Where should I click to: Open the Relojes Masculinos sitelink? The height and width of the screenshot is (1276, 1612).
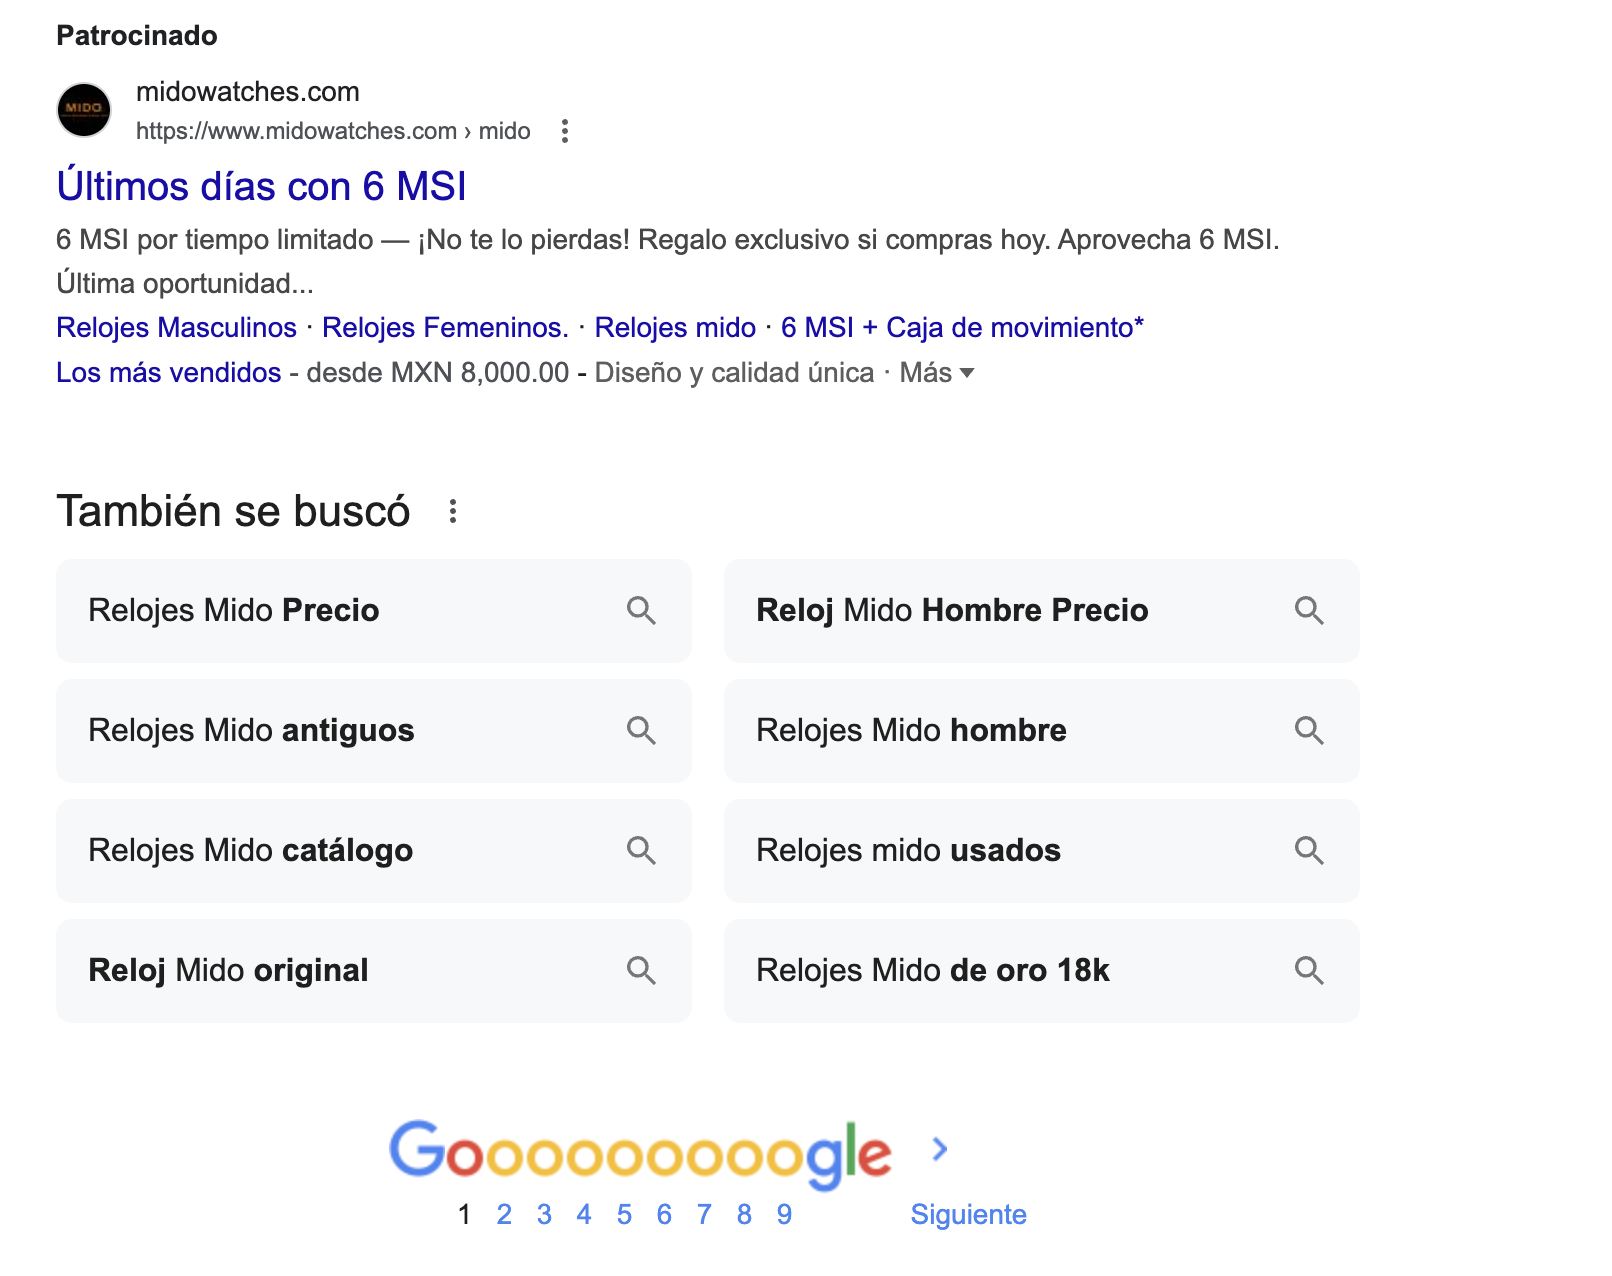click(x=176, y=327)
